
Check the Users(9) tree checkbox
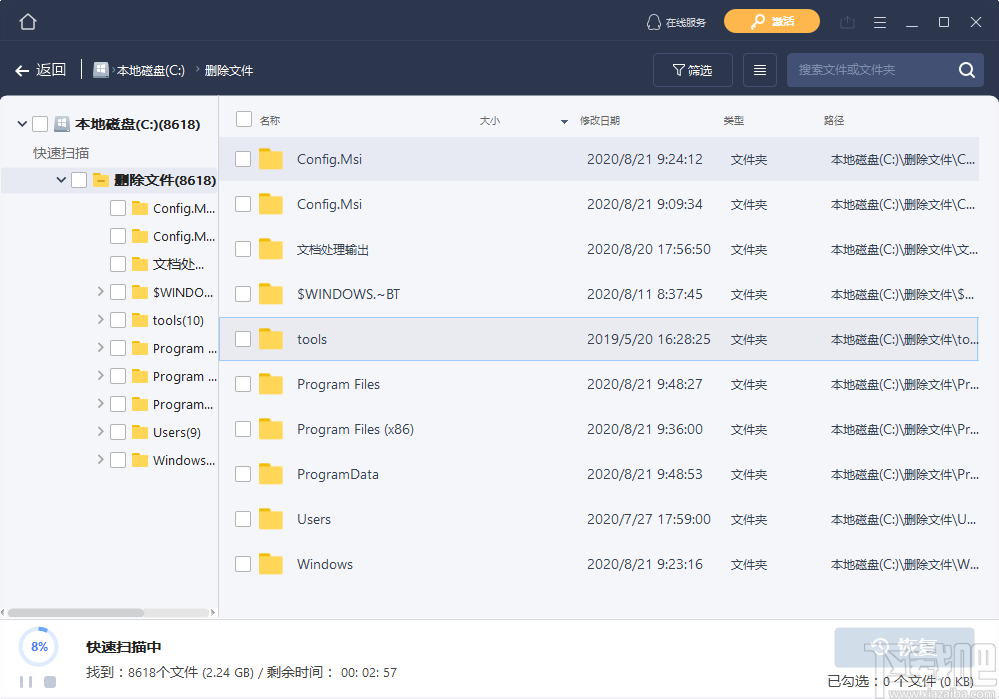pyautogui.click(x=118, y=432)
